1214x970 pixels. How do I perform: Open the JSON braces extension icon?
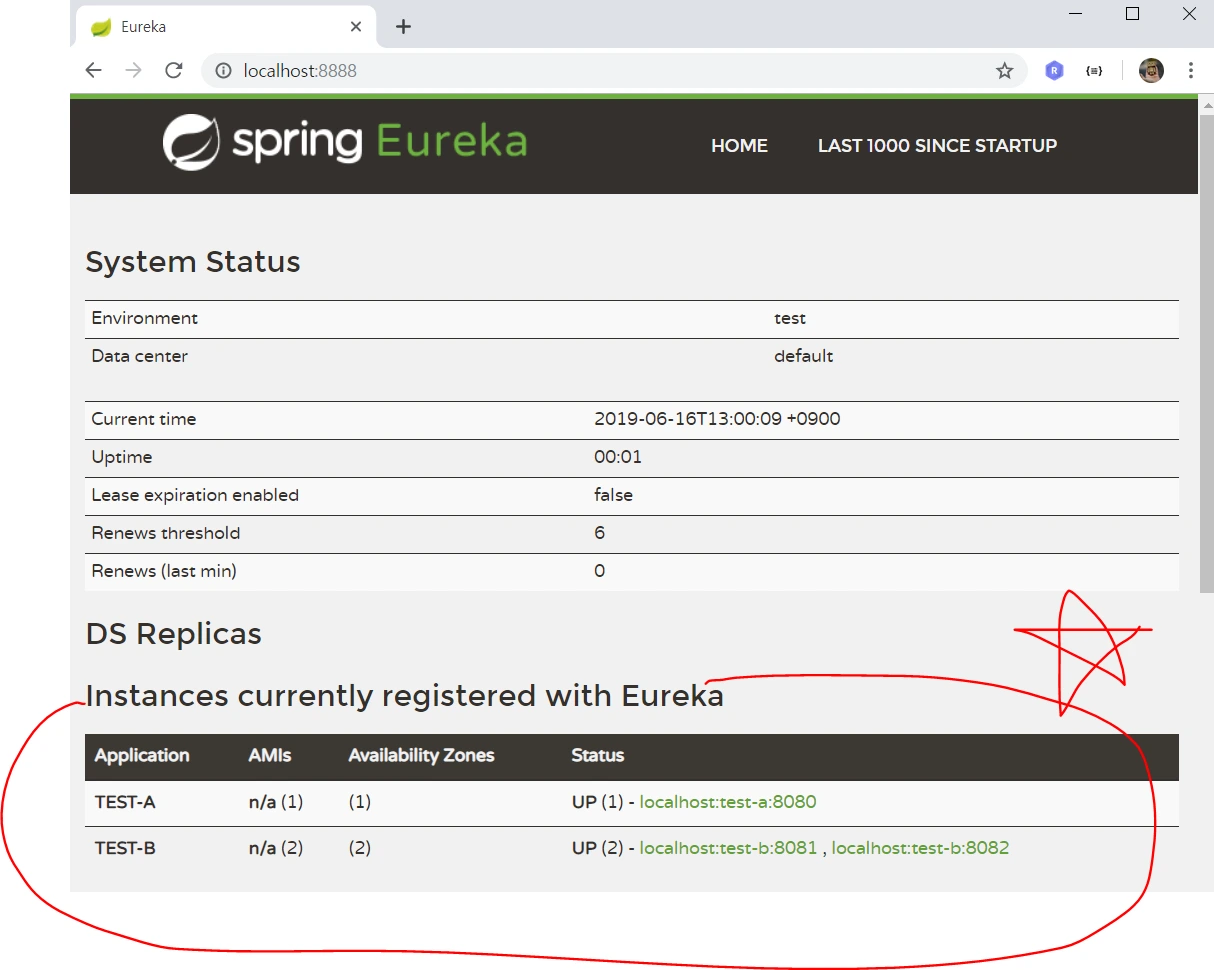[x=1094, y=71]
